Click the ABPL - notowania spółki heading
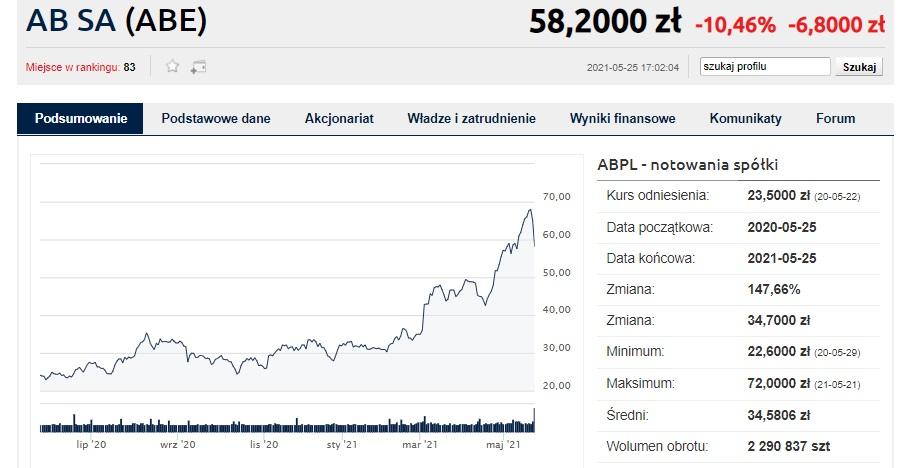 pos(687,165)
